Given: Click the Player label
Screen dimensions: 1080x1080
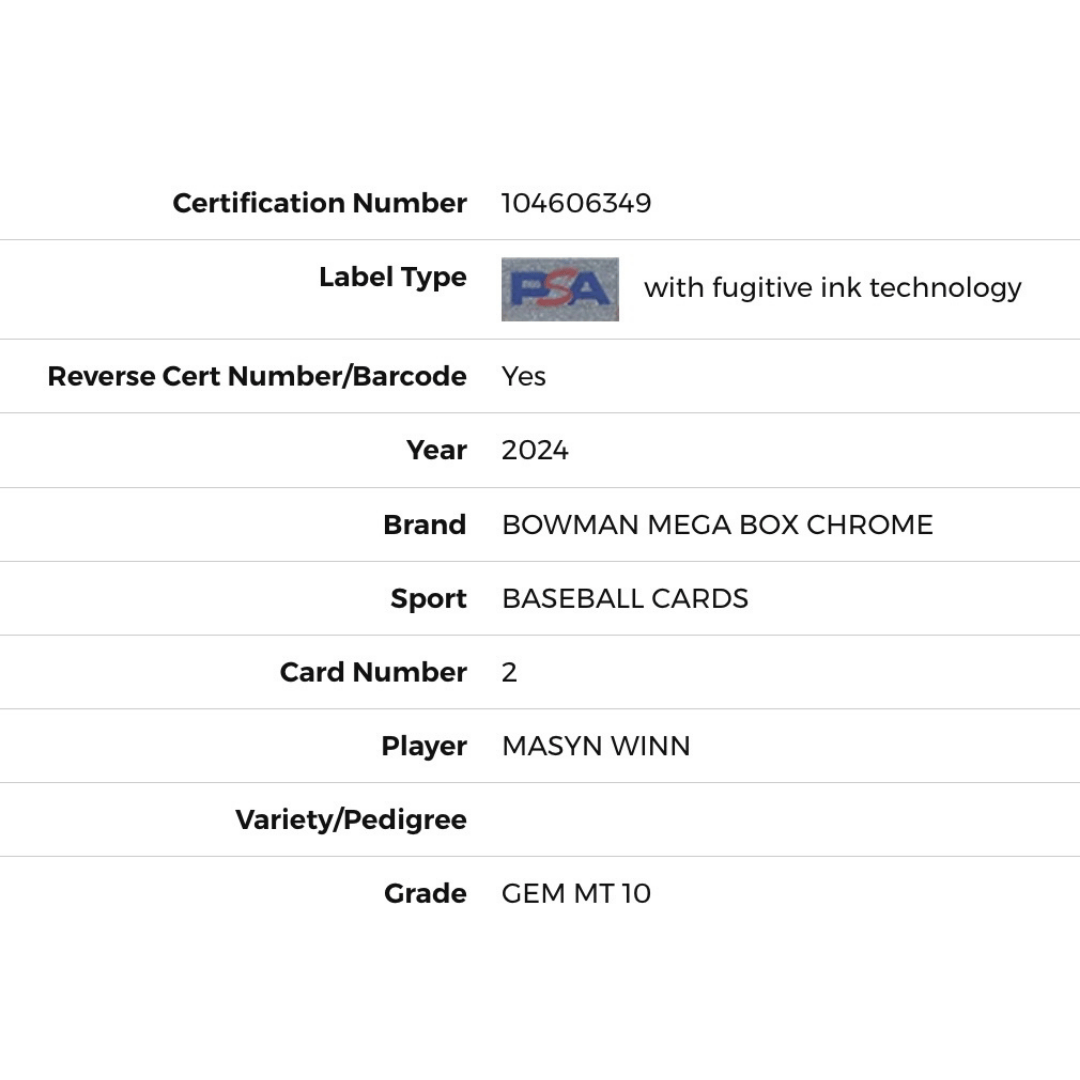Looking at the screenshot, I should point(424,747).
